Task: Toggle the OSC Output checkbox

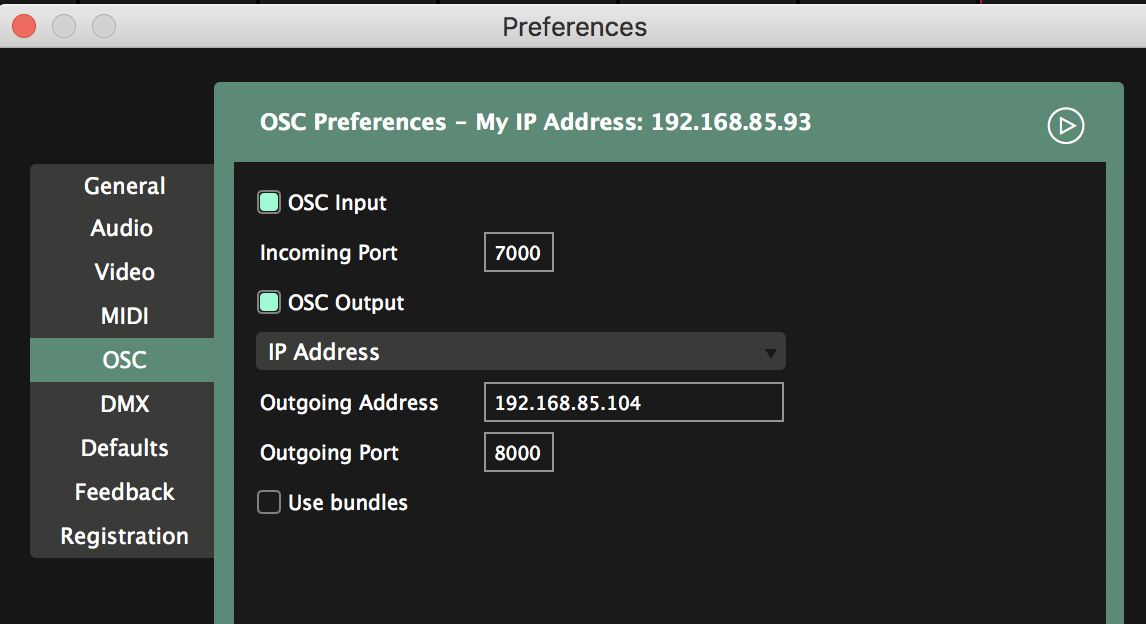Action: [x=269, y=303]
